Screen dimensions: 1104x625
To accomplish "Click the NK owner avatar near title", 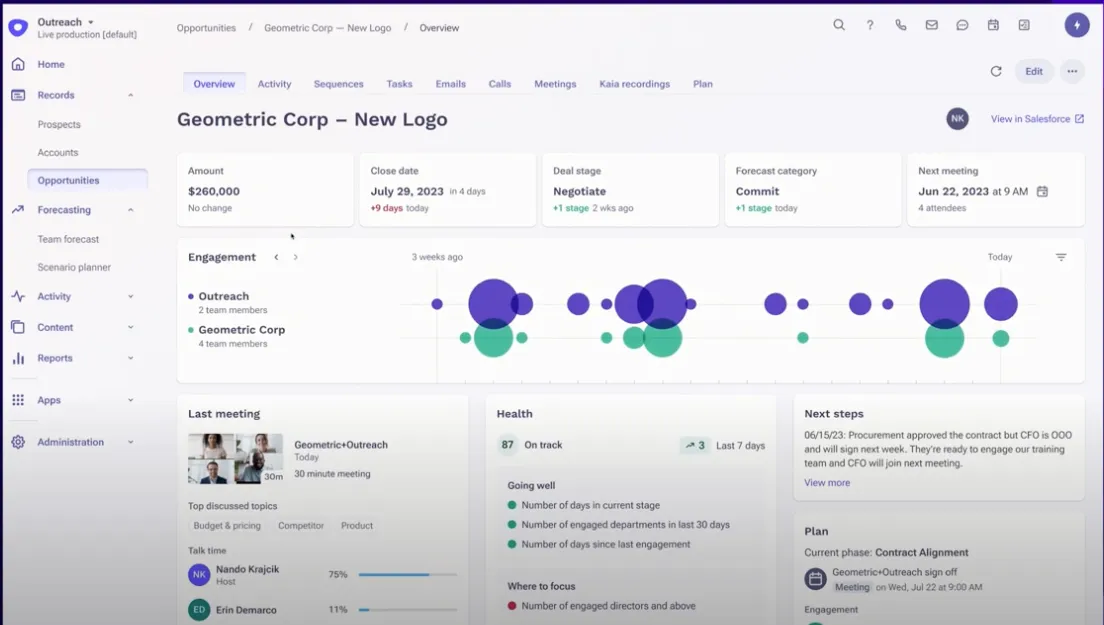I will [957, 119].
